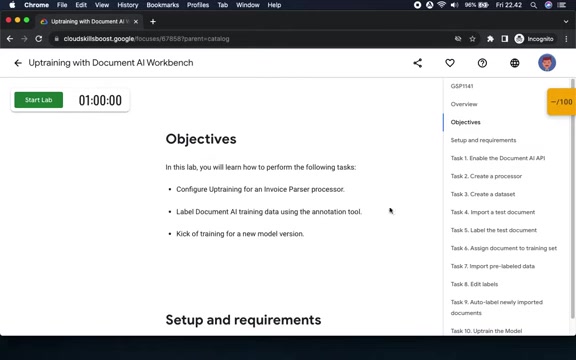Click the screen recording indicator icon
The width and height of the screenshot is (576, 360).
click(417, 5)
